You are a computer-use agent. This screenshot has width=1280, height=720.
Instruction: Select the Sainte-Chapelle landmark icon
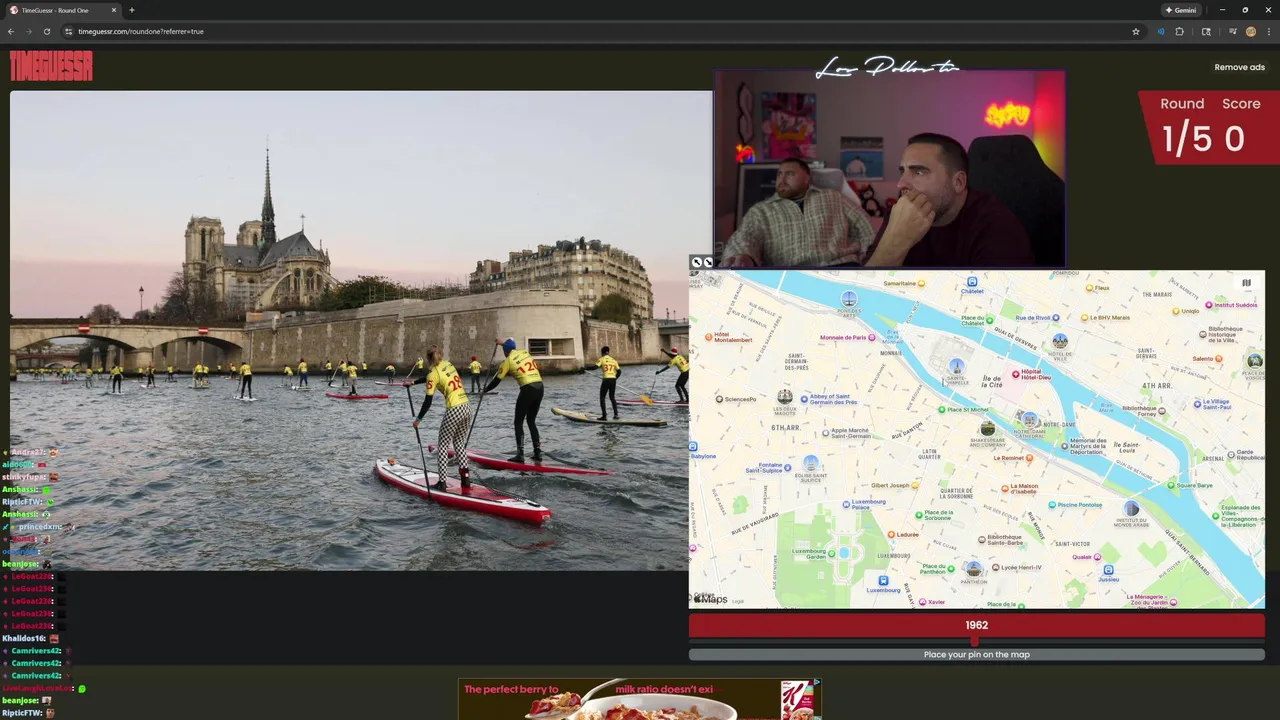pos(956,366)
